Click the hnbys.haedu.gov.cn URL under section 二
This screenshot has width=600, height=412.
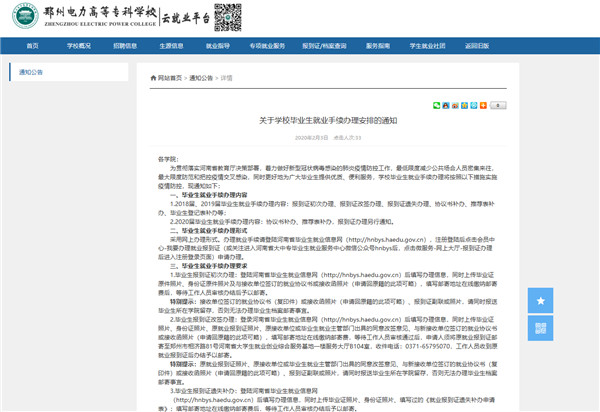click(x=386, y=239)
